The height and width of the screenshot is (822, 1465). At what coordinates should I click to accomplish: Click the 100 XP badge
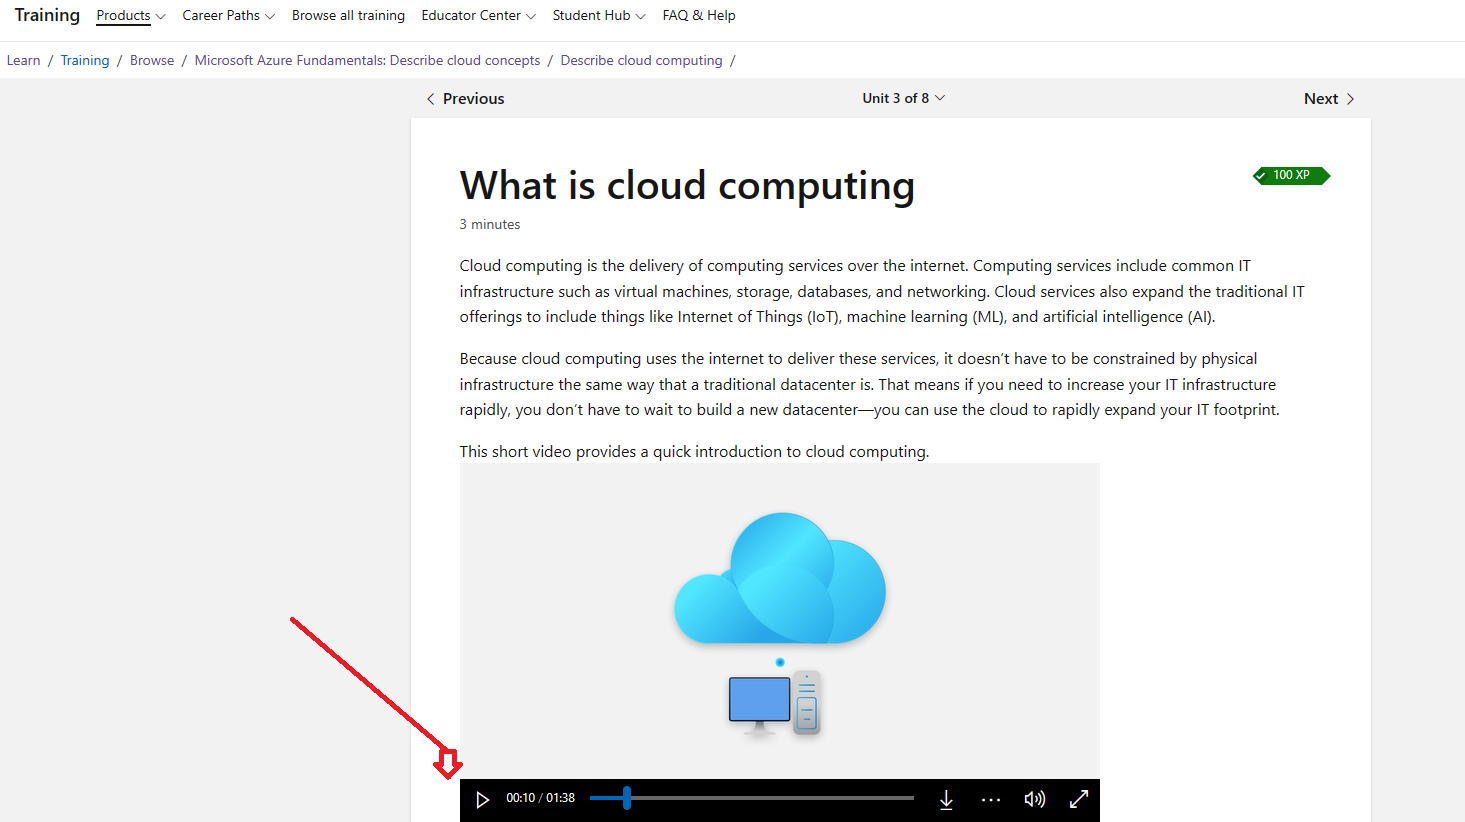[1291, 176]
